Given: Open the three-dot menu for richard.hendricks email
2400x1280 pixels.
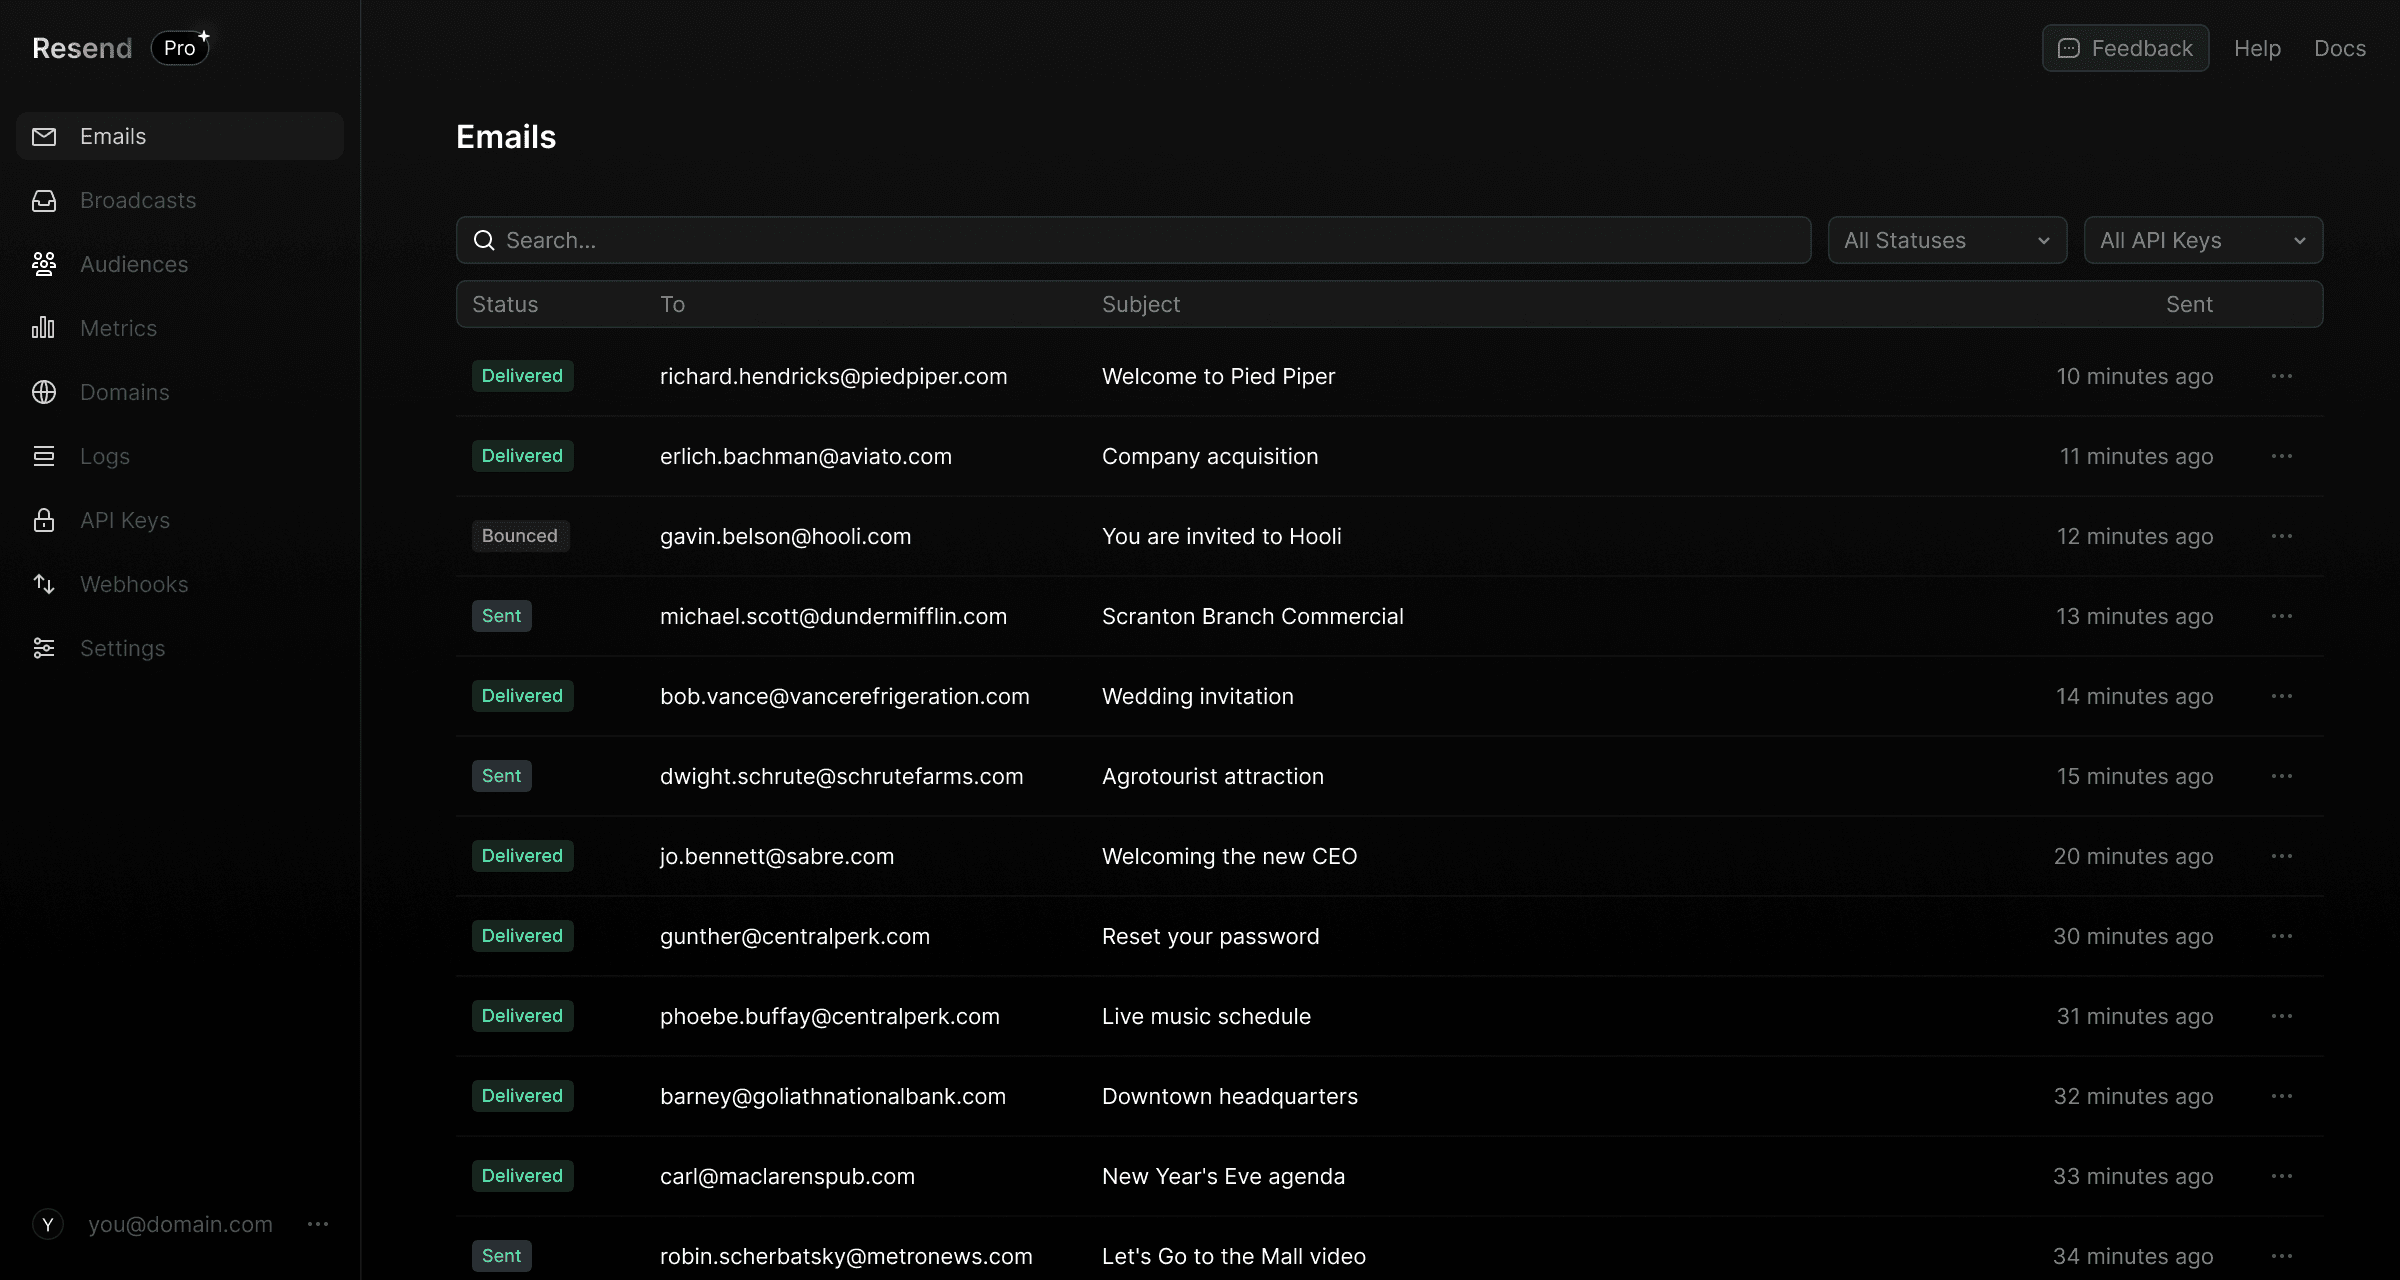Looking at the screenshot, I should click(2281, 375).
